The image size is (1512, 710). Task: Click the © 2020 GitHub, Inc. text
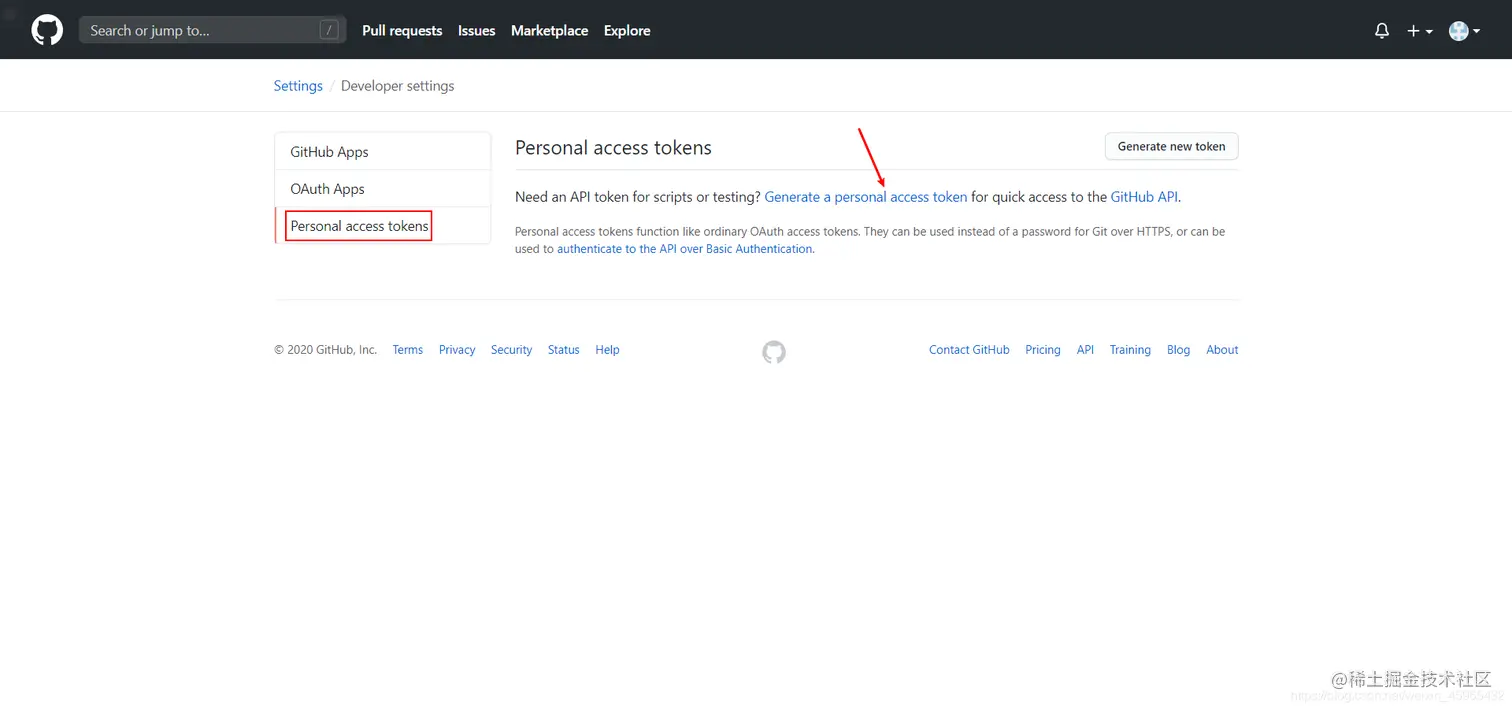click(x=326, y=350)
